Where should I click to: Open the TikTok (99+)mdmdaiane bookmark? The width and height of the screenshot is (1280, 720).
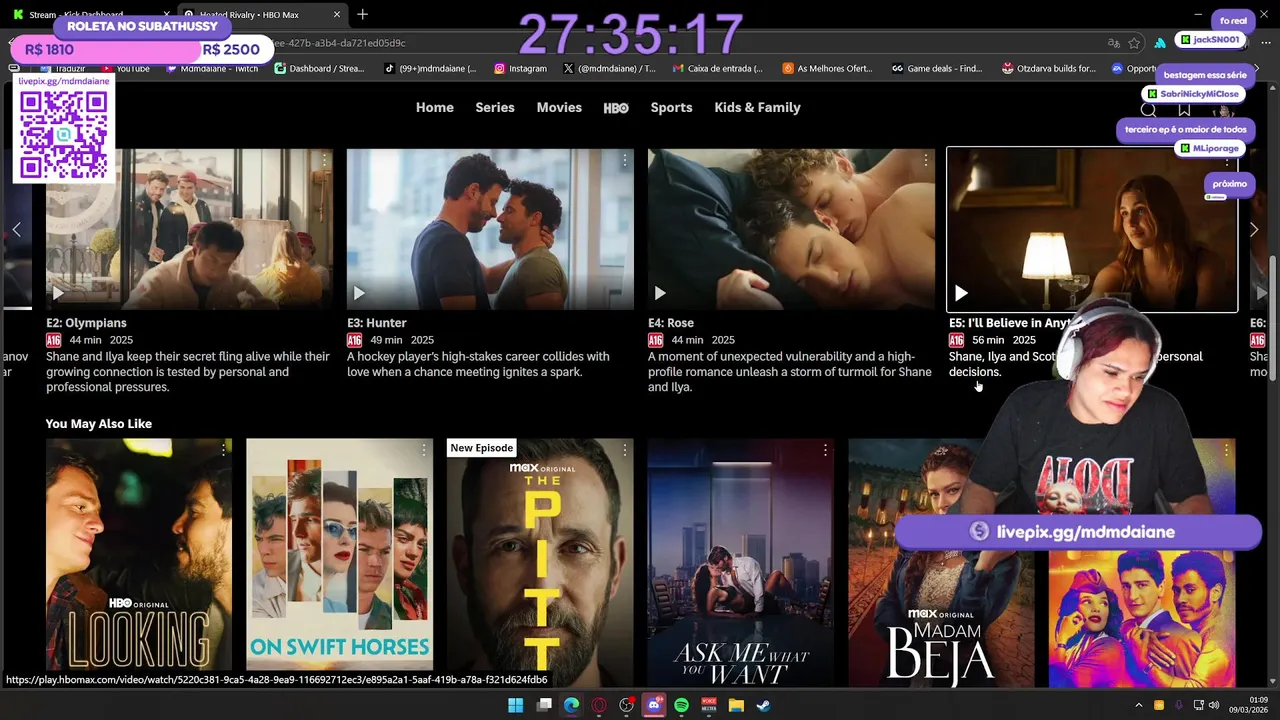point(431,69)
